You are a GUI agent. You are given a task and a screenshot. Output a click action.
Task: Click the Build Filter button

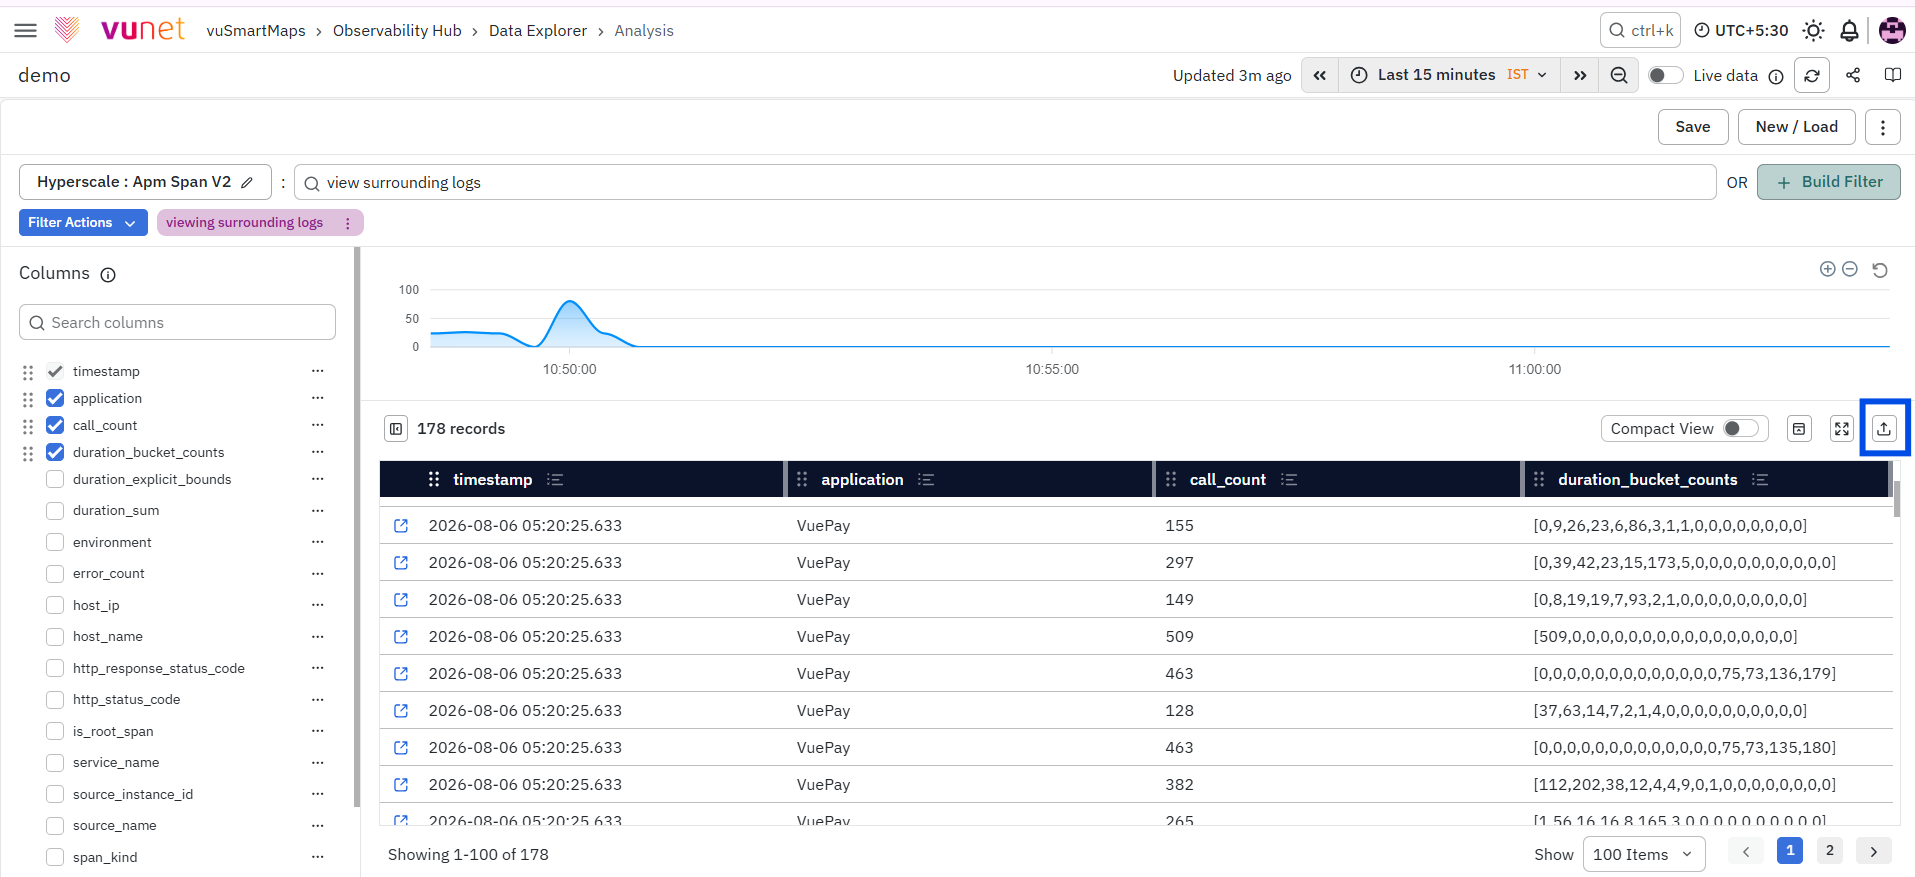pos(1829,182)
